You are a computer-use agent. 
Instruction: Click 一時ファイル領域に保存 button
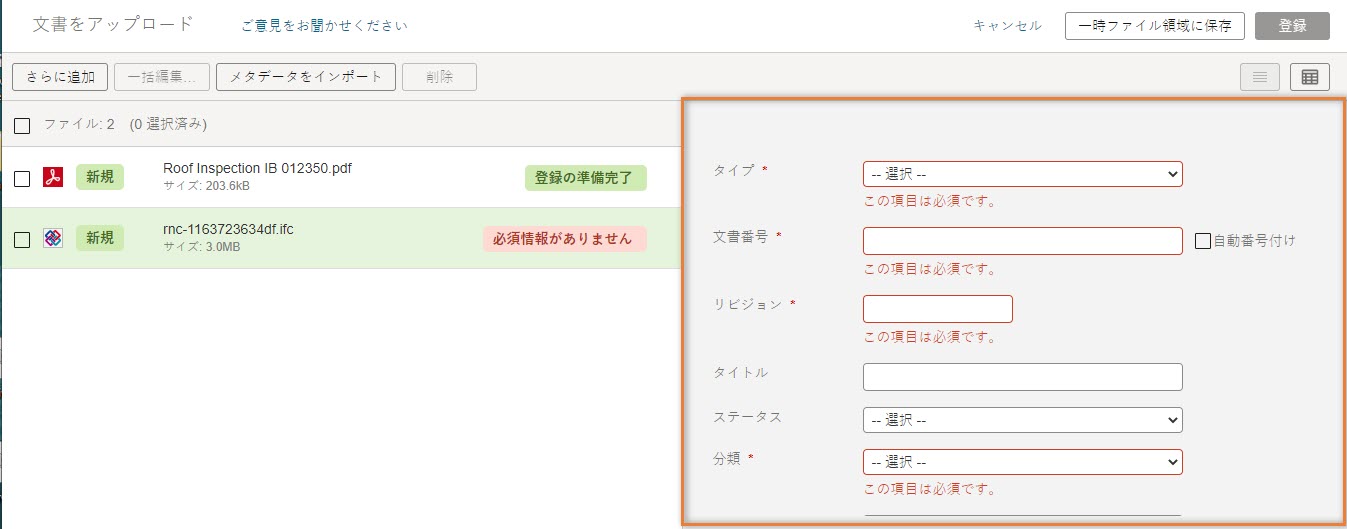tap(1154, 26)
